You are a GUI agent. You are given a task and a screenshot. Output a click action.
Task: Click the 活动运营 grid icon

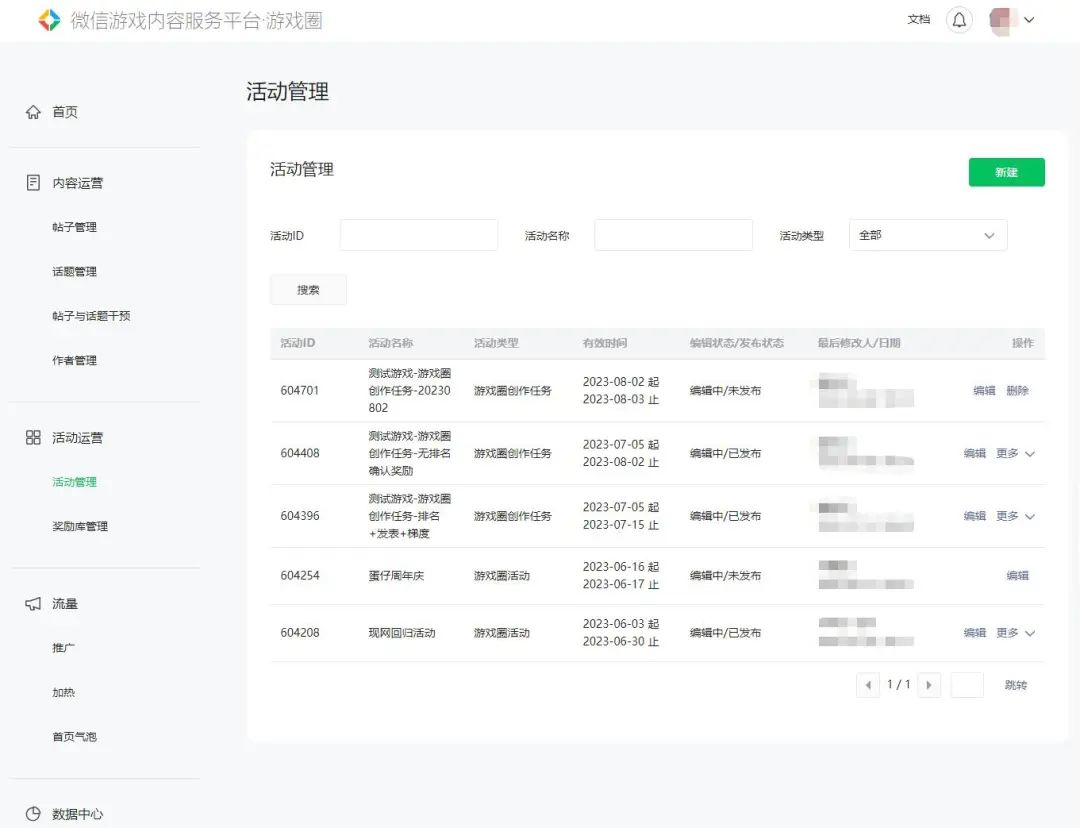click(x=32, y=437)
